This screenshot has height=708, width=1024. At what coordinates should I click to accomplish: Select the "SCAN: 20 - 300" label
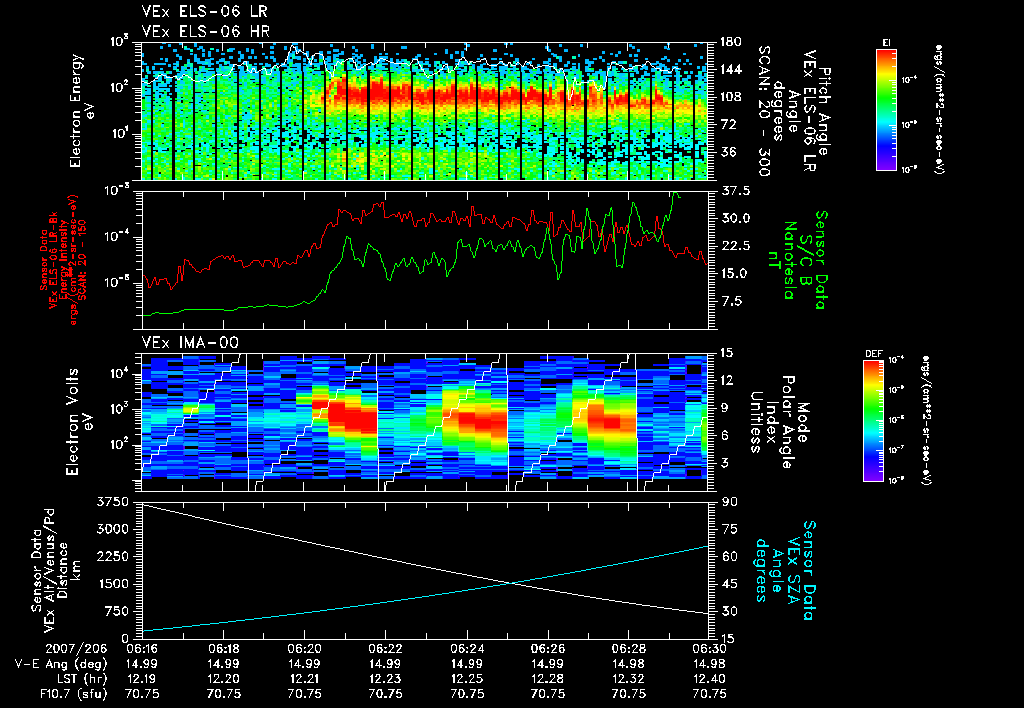(x=763, y=111)
